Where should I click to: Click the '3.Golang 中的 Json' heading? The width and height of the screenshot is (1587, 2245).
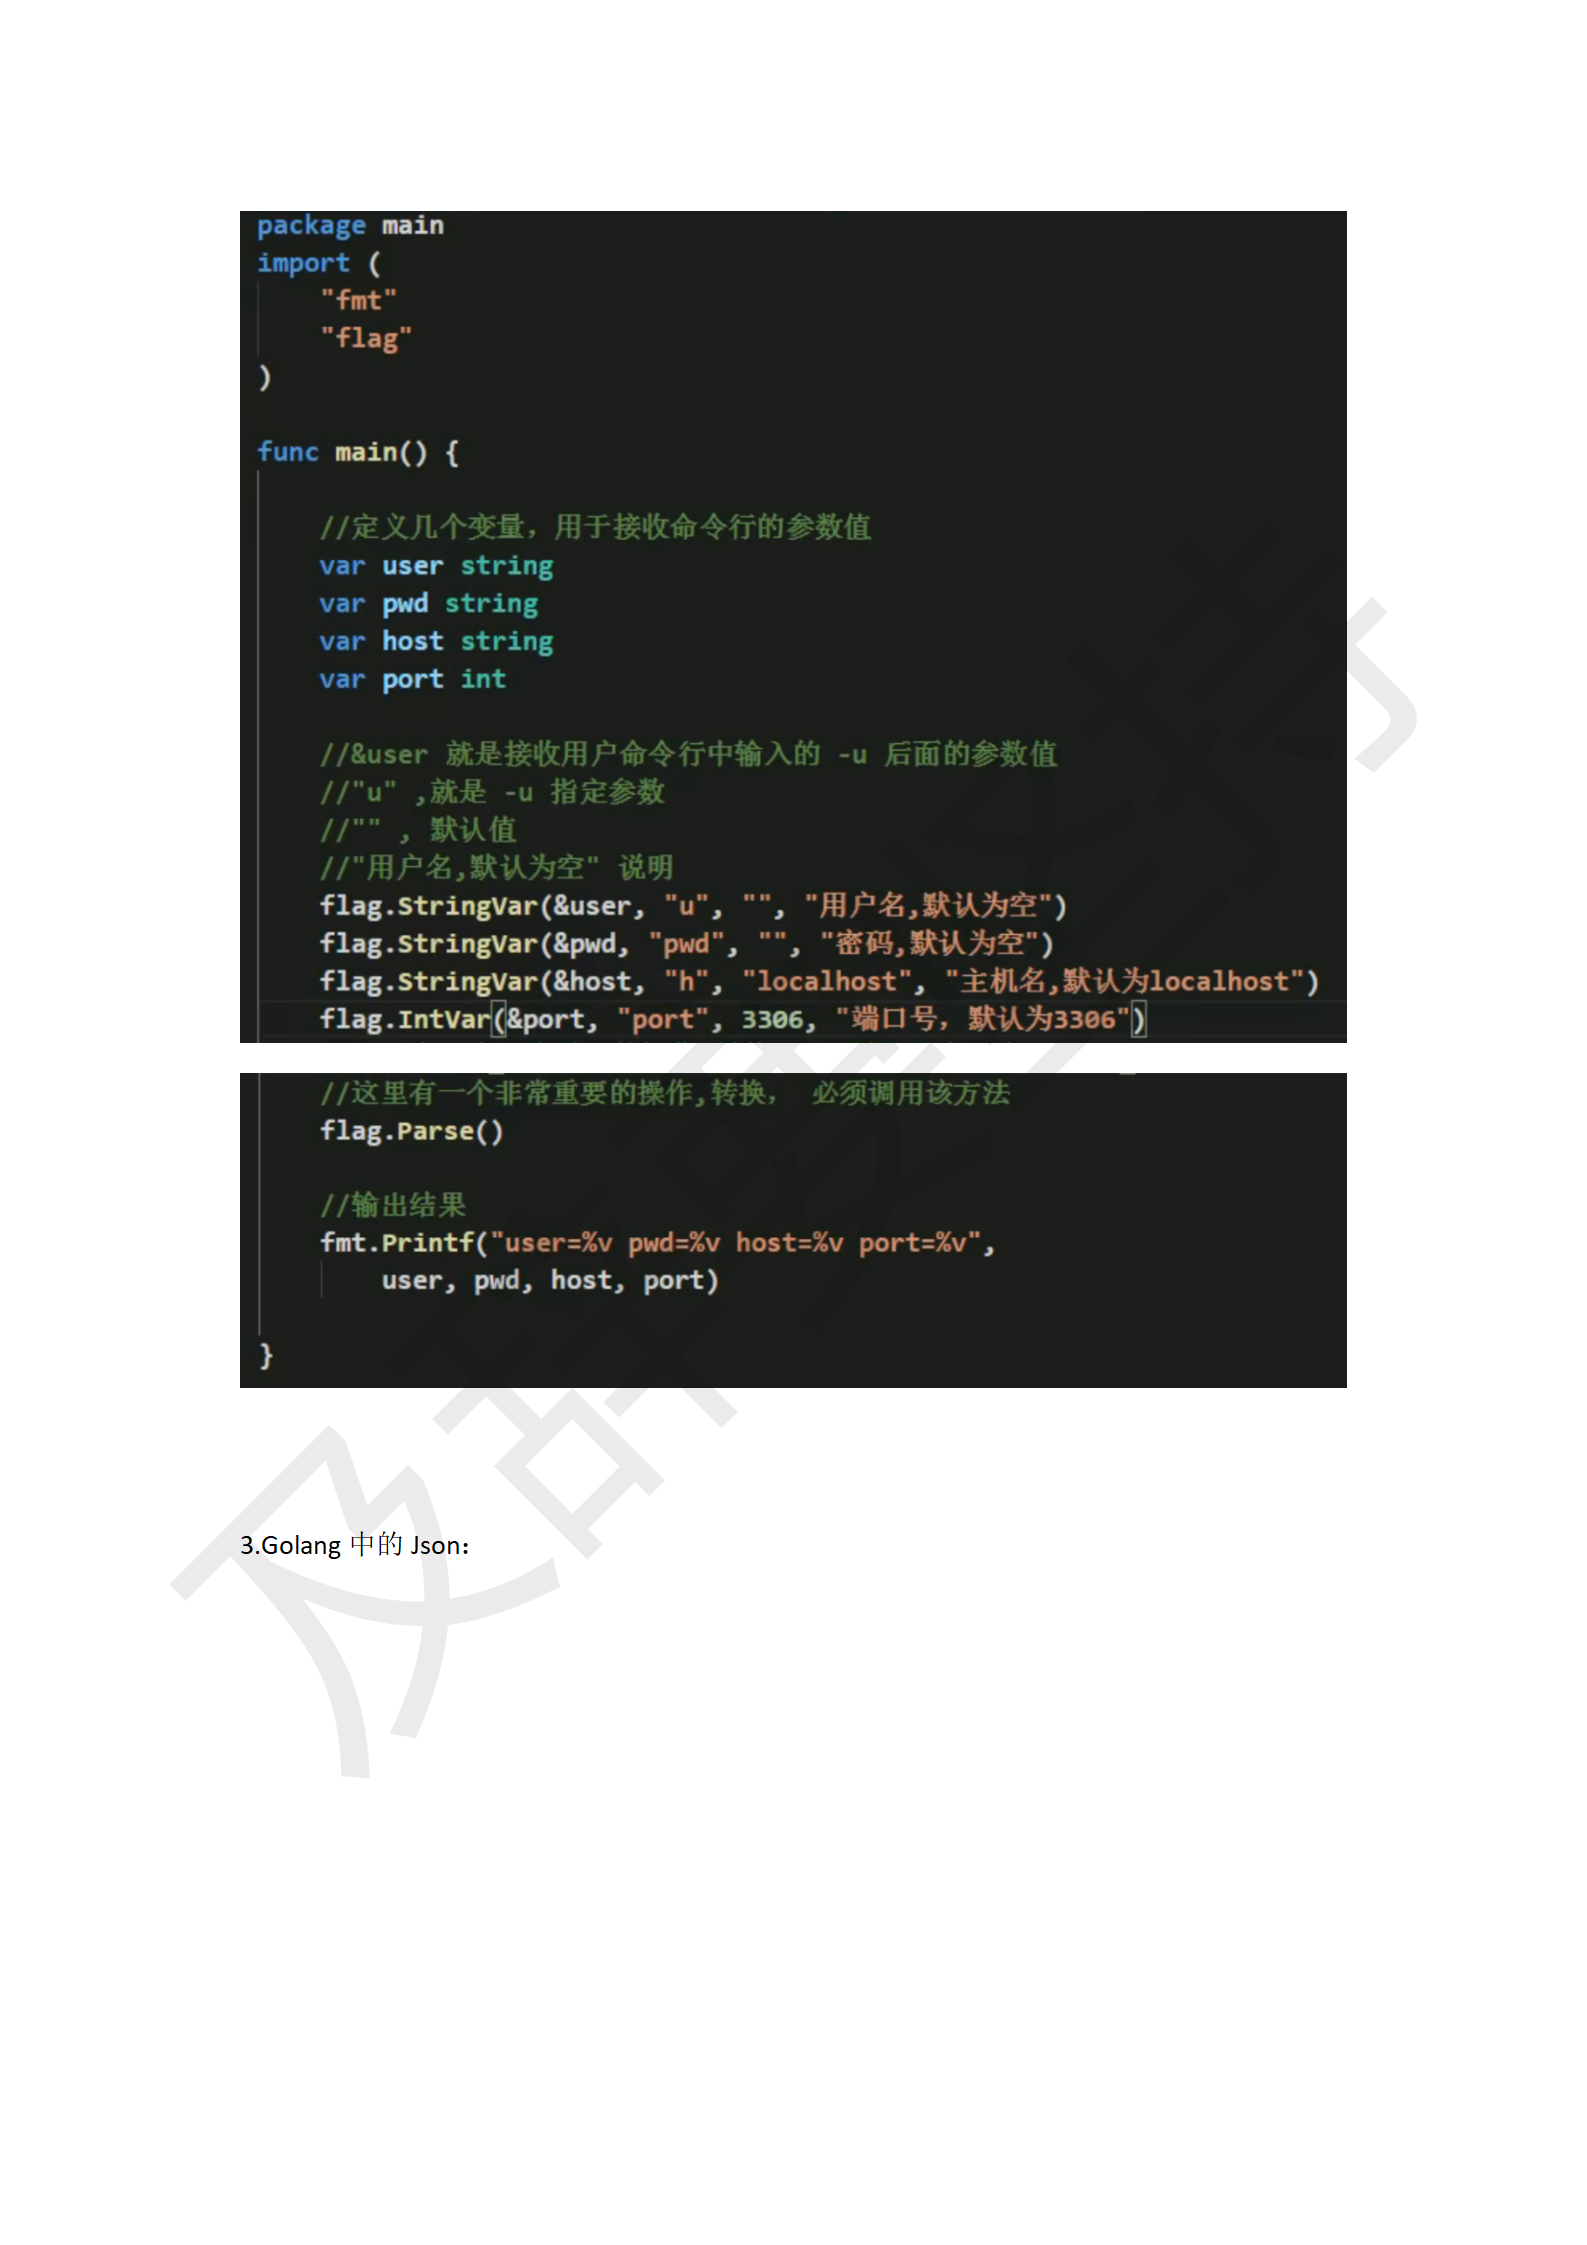pos(354,1544)
